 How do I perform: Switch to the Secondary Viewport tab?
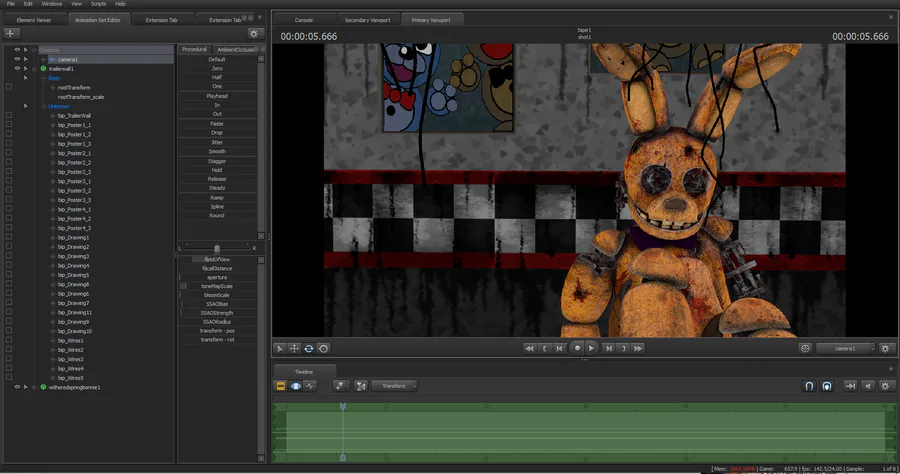click(367, 20)
